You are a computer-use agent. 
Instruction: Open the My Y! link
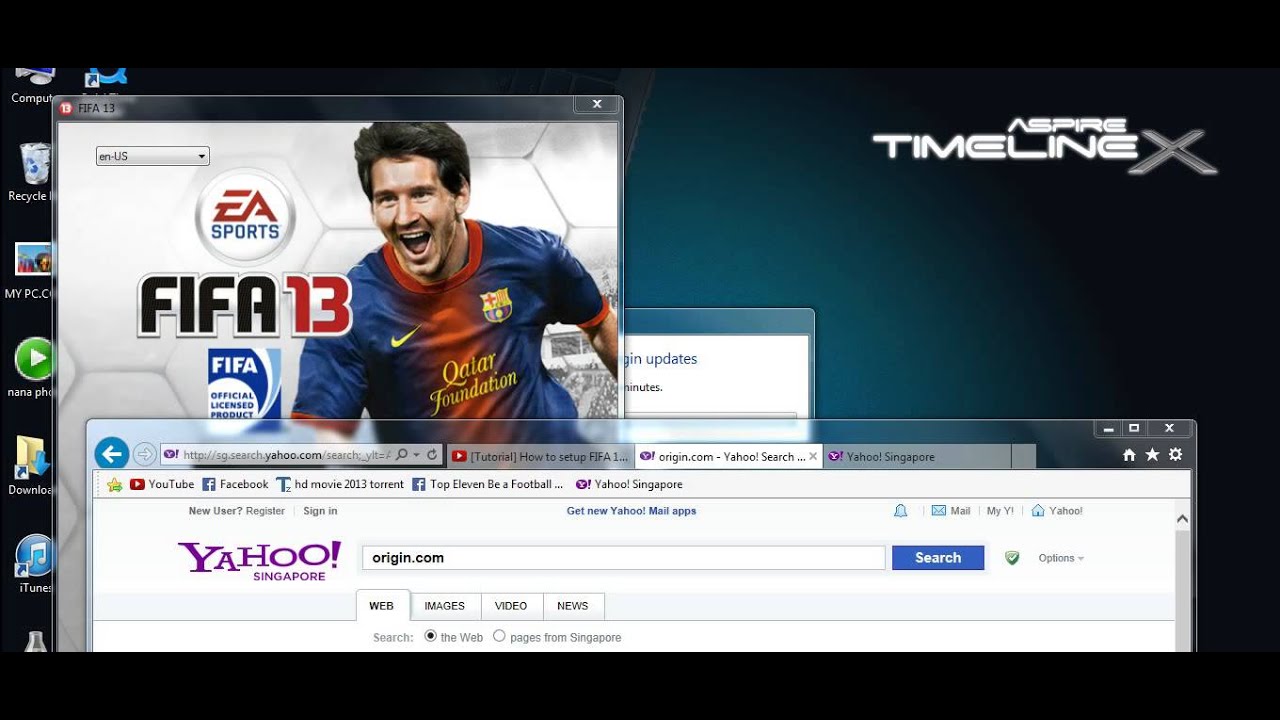[1000, 511]
